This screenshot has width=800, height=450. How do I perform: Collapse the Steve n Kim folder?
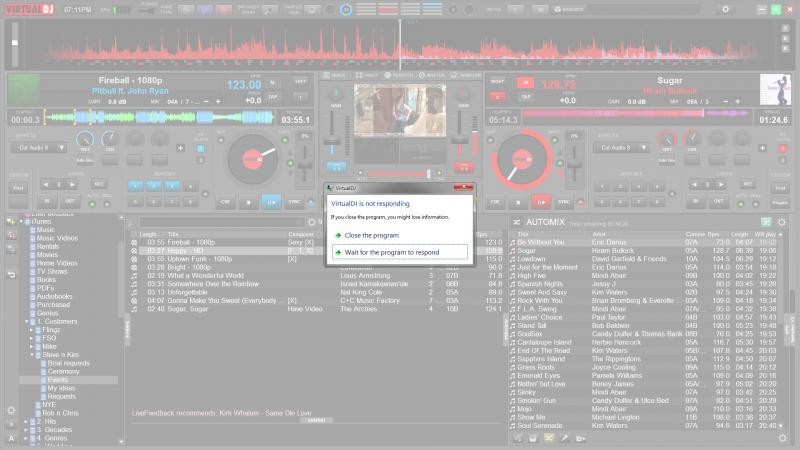(x=32, y=355)
